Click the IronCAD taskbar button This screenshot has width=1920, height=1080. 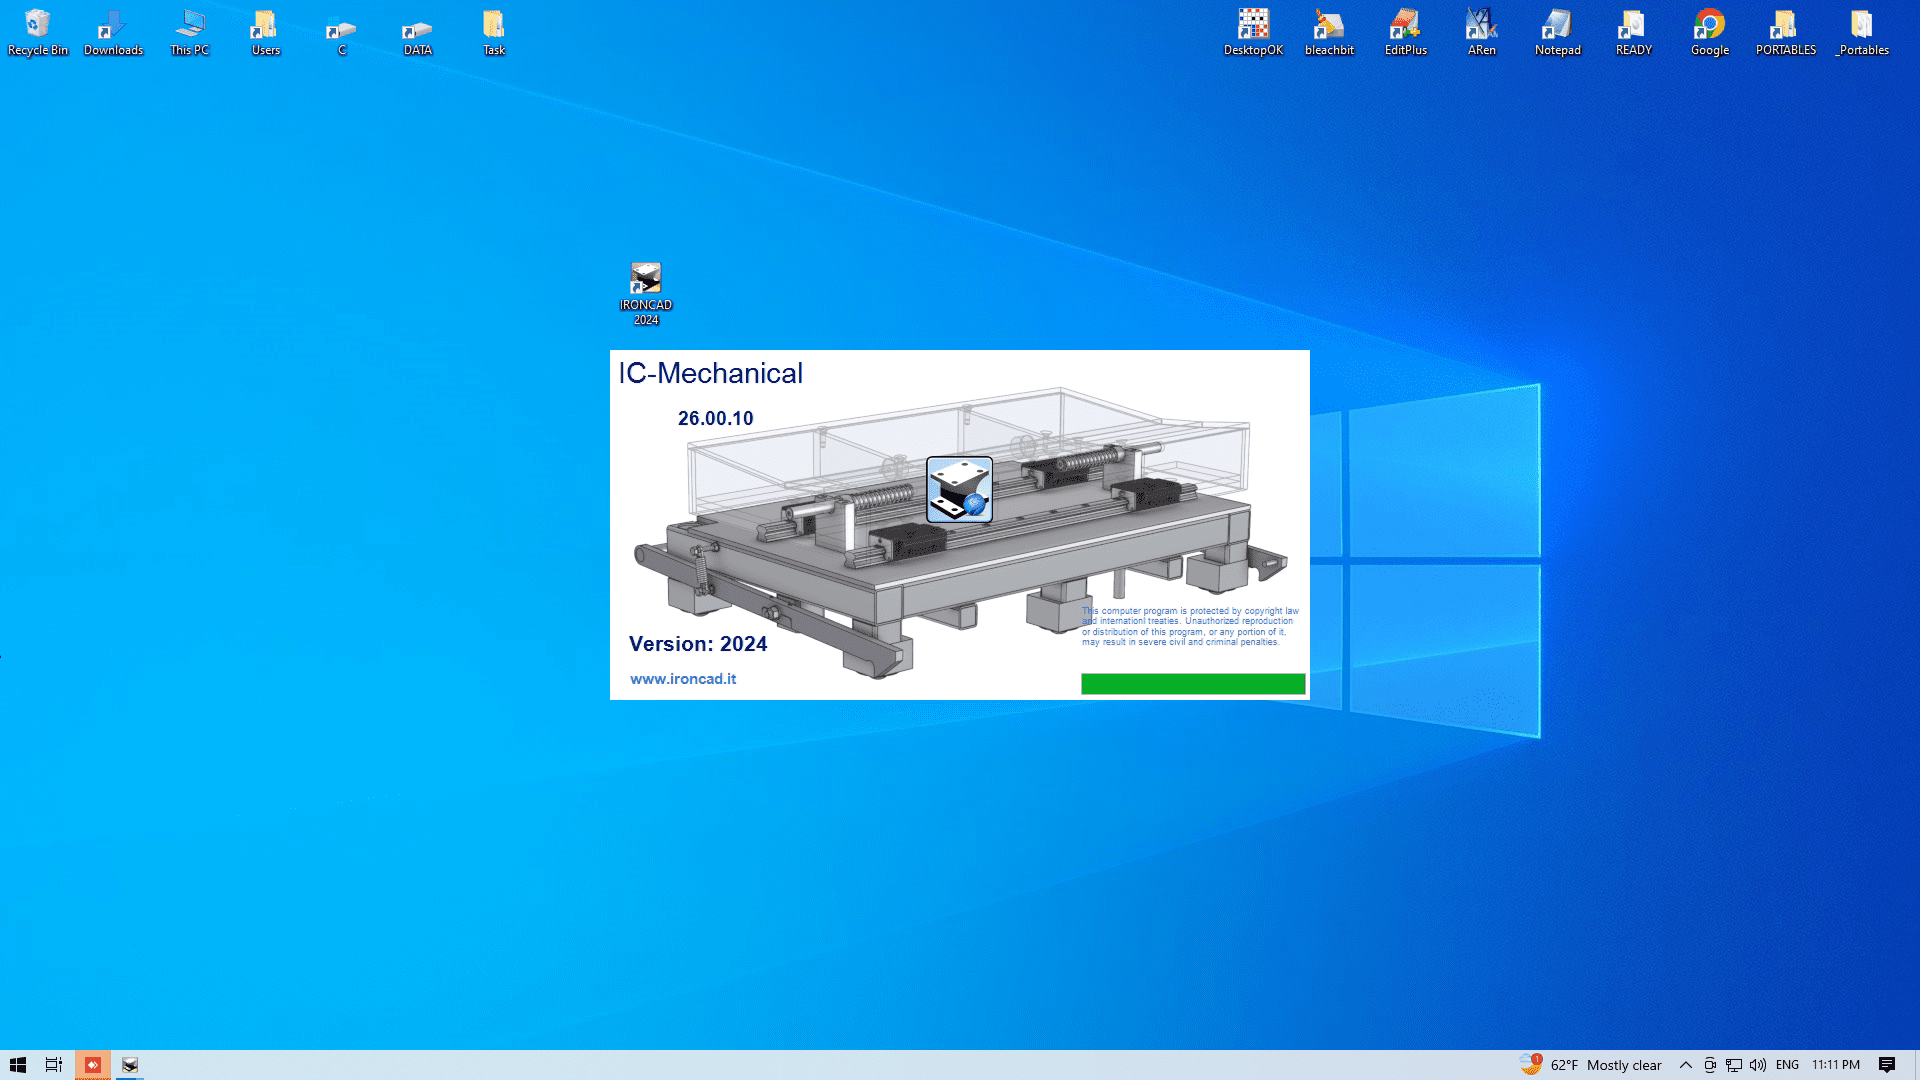point(130,1065)
